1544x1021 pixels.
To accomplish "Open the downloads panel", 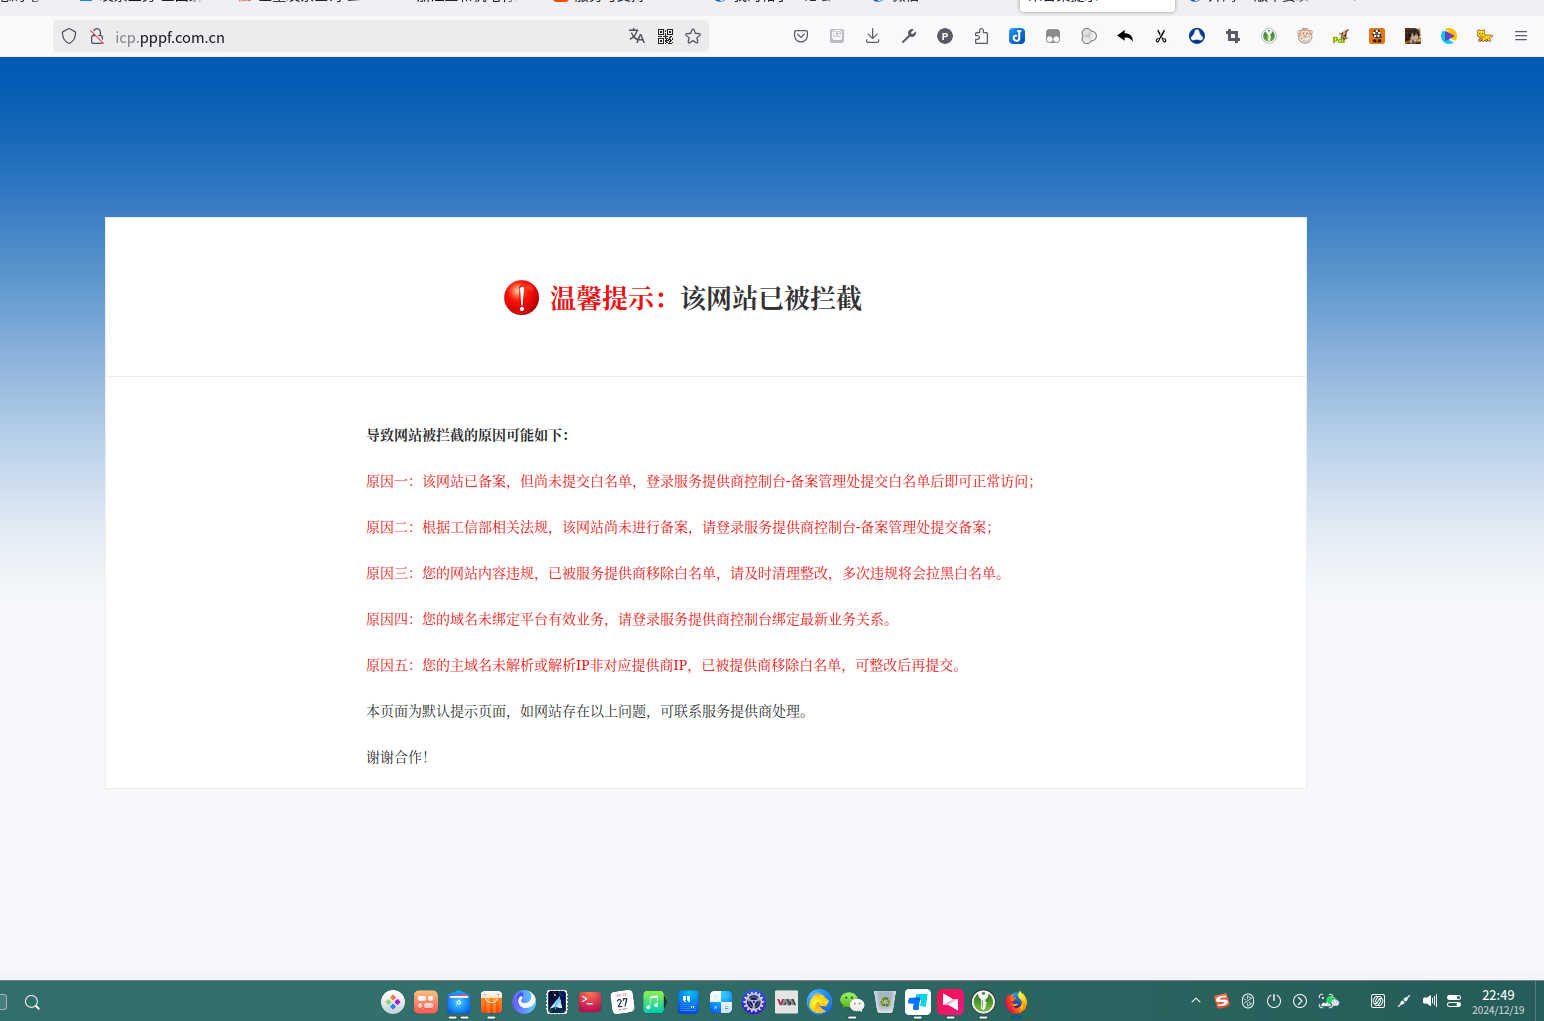I will click(873, 36).
